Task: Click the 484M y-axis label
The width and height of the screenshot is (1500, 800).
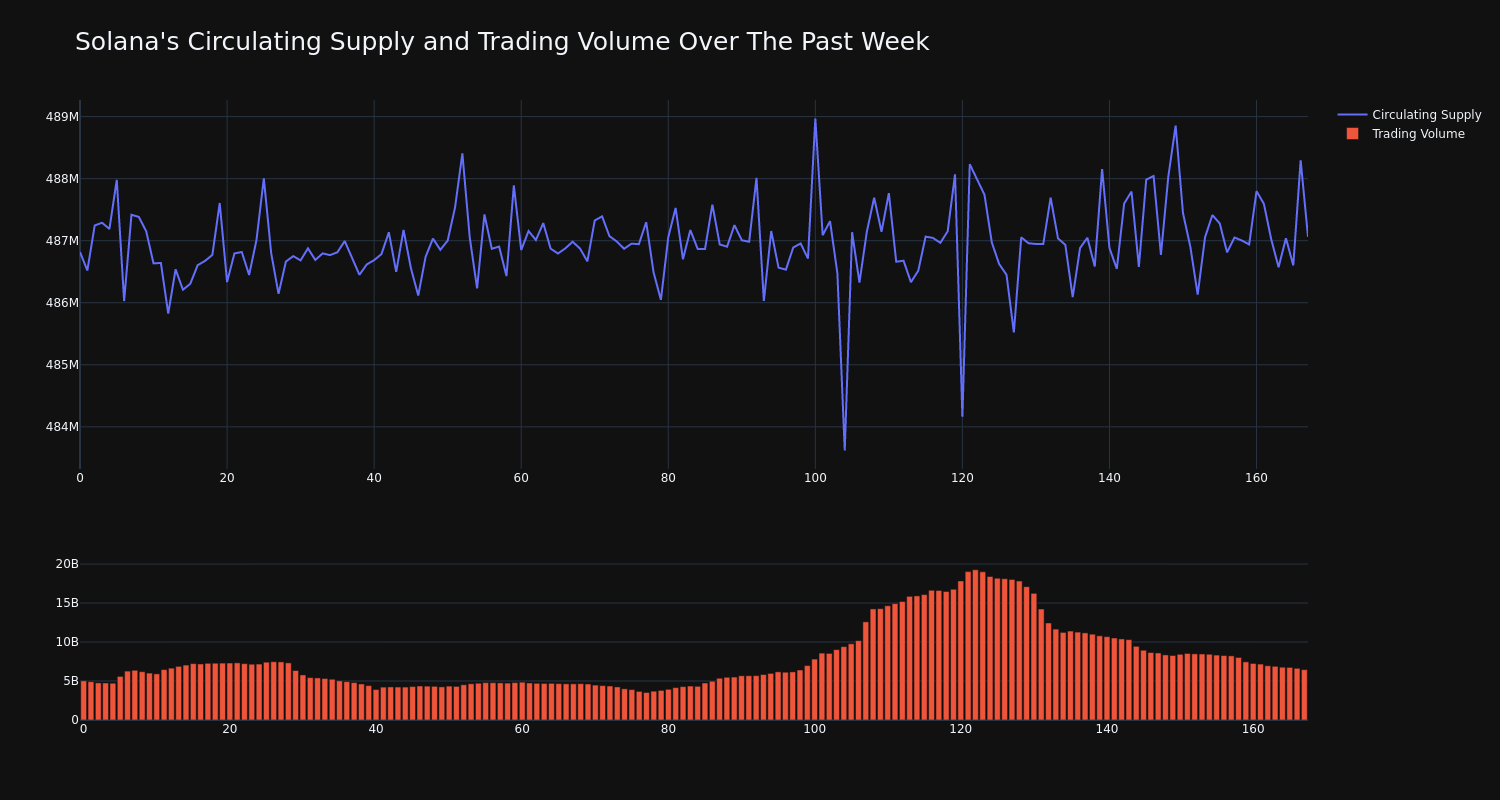Action: coord(62,427)
